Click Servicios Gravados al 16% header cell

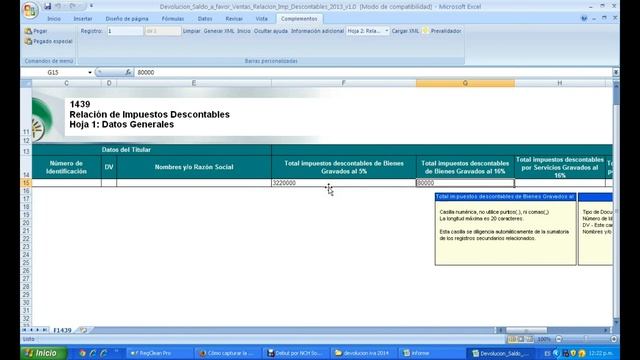click(x=560, y=167)
